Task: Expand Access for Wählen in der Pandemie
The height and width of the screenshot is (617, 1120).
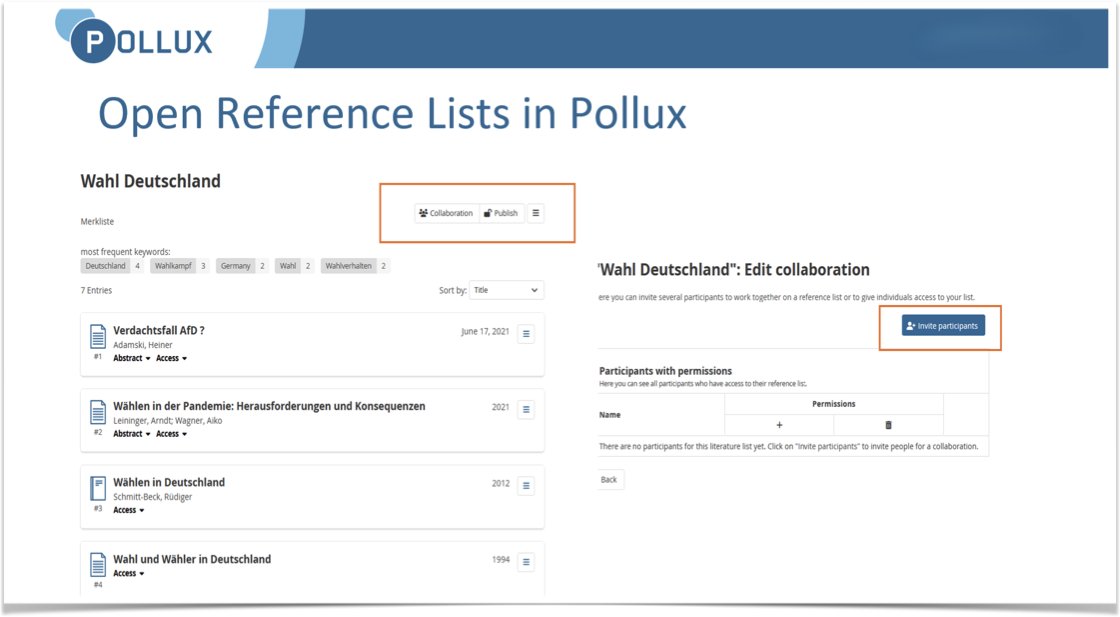Action: [x=171, y=434]
